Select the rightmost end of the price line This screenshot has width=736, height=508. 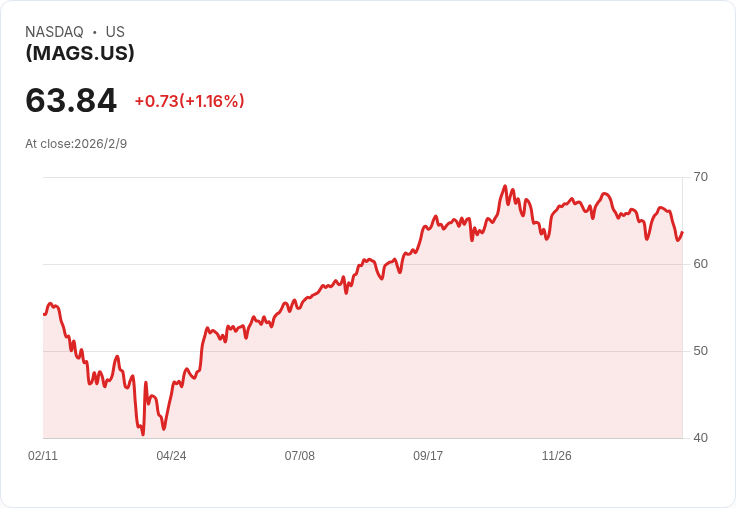(x=682, y=232)
